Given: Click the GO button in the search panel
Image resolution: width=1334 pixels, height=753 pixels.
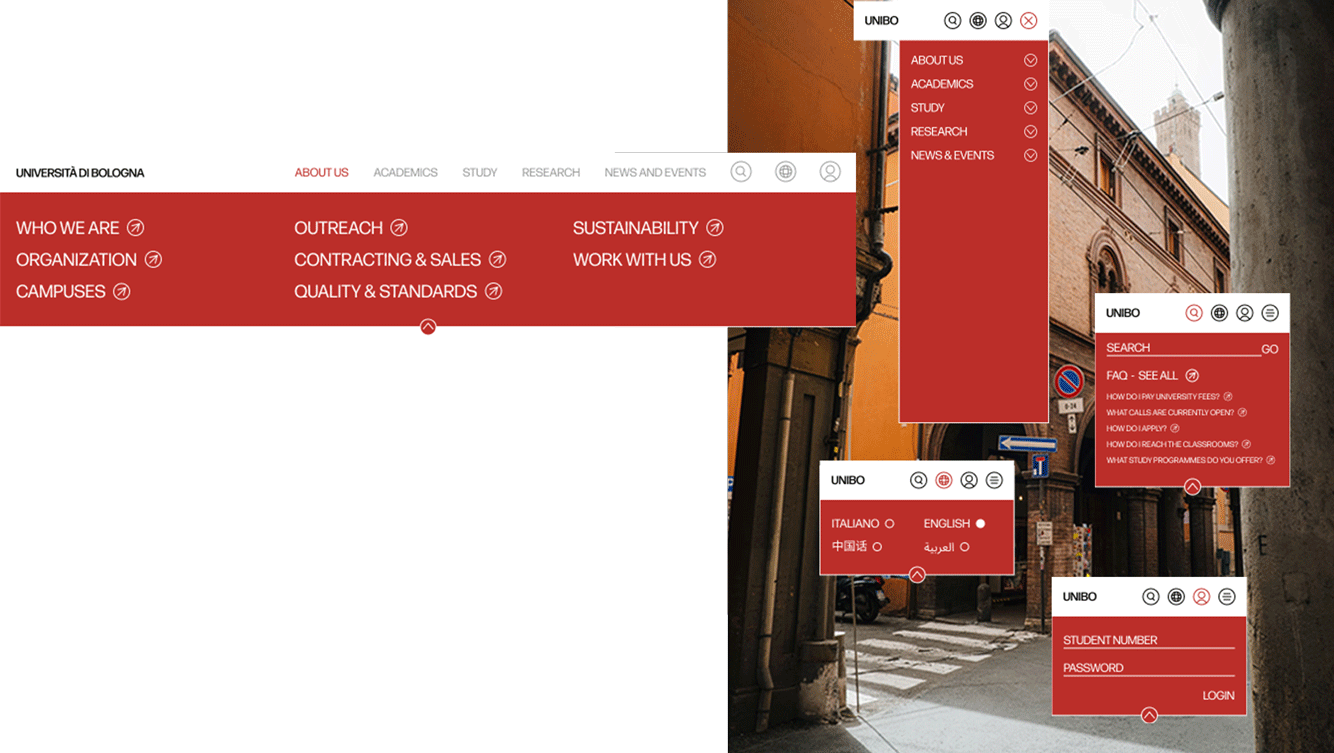Looking at the screenshot, I should [1270, 349].
